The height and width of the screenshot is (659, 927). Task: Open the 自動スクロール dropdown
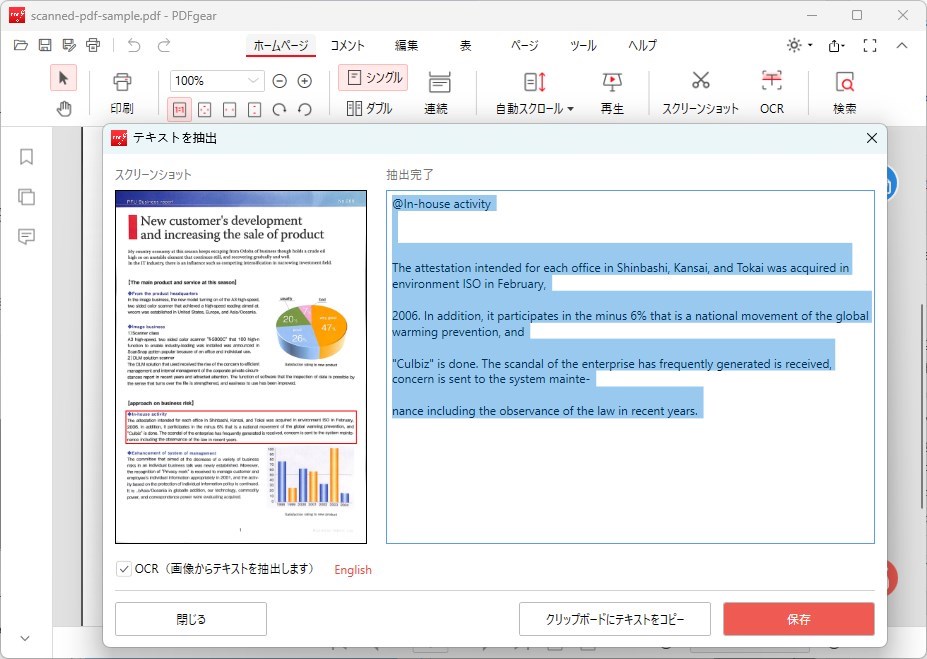tap(533, 107)
